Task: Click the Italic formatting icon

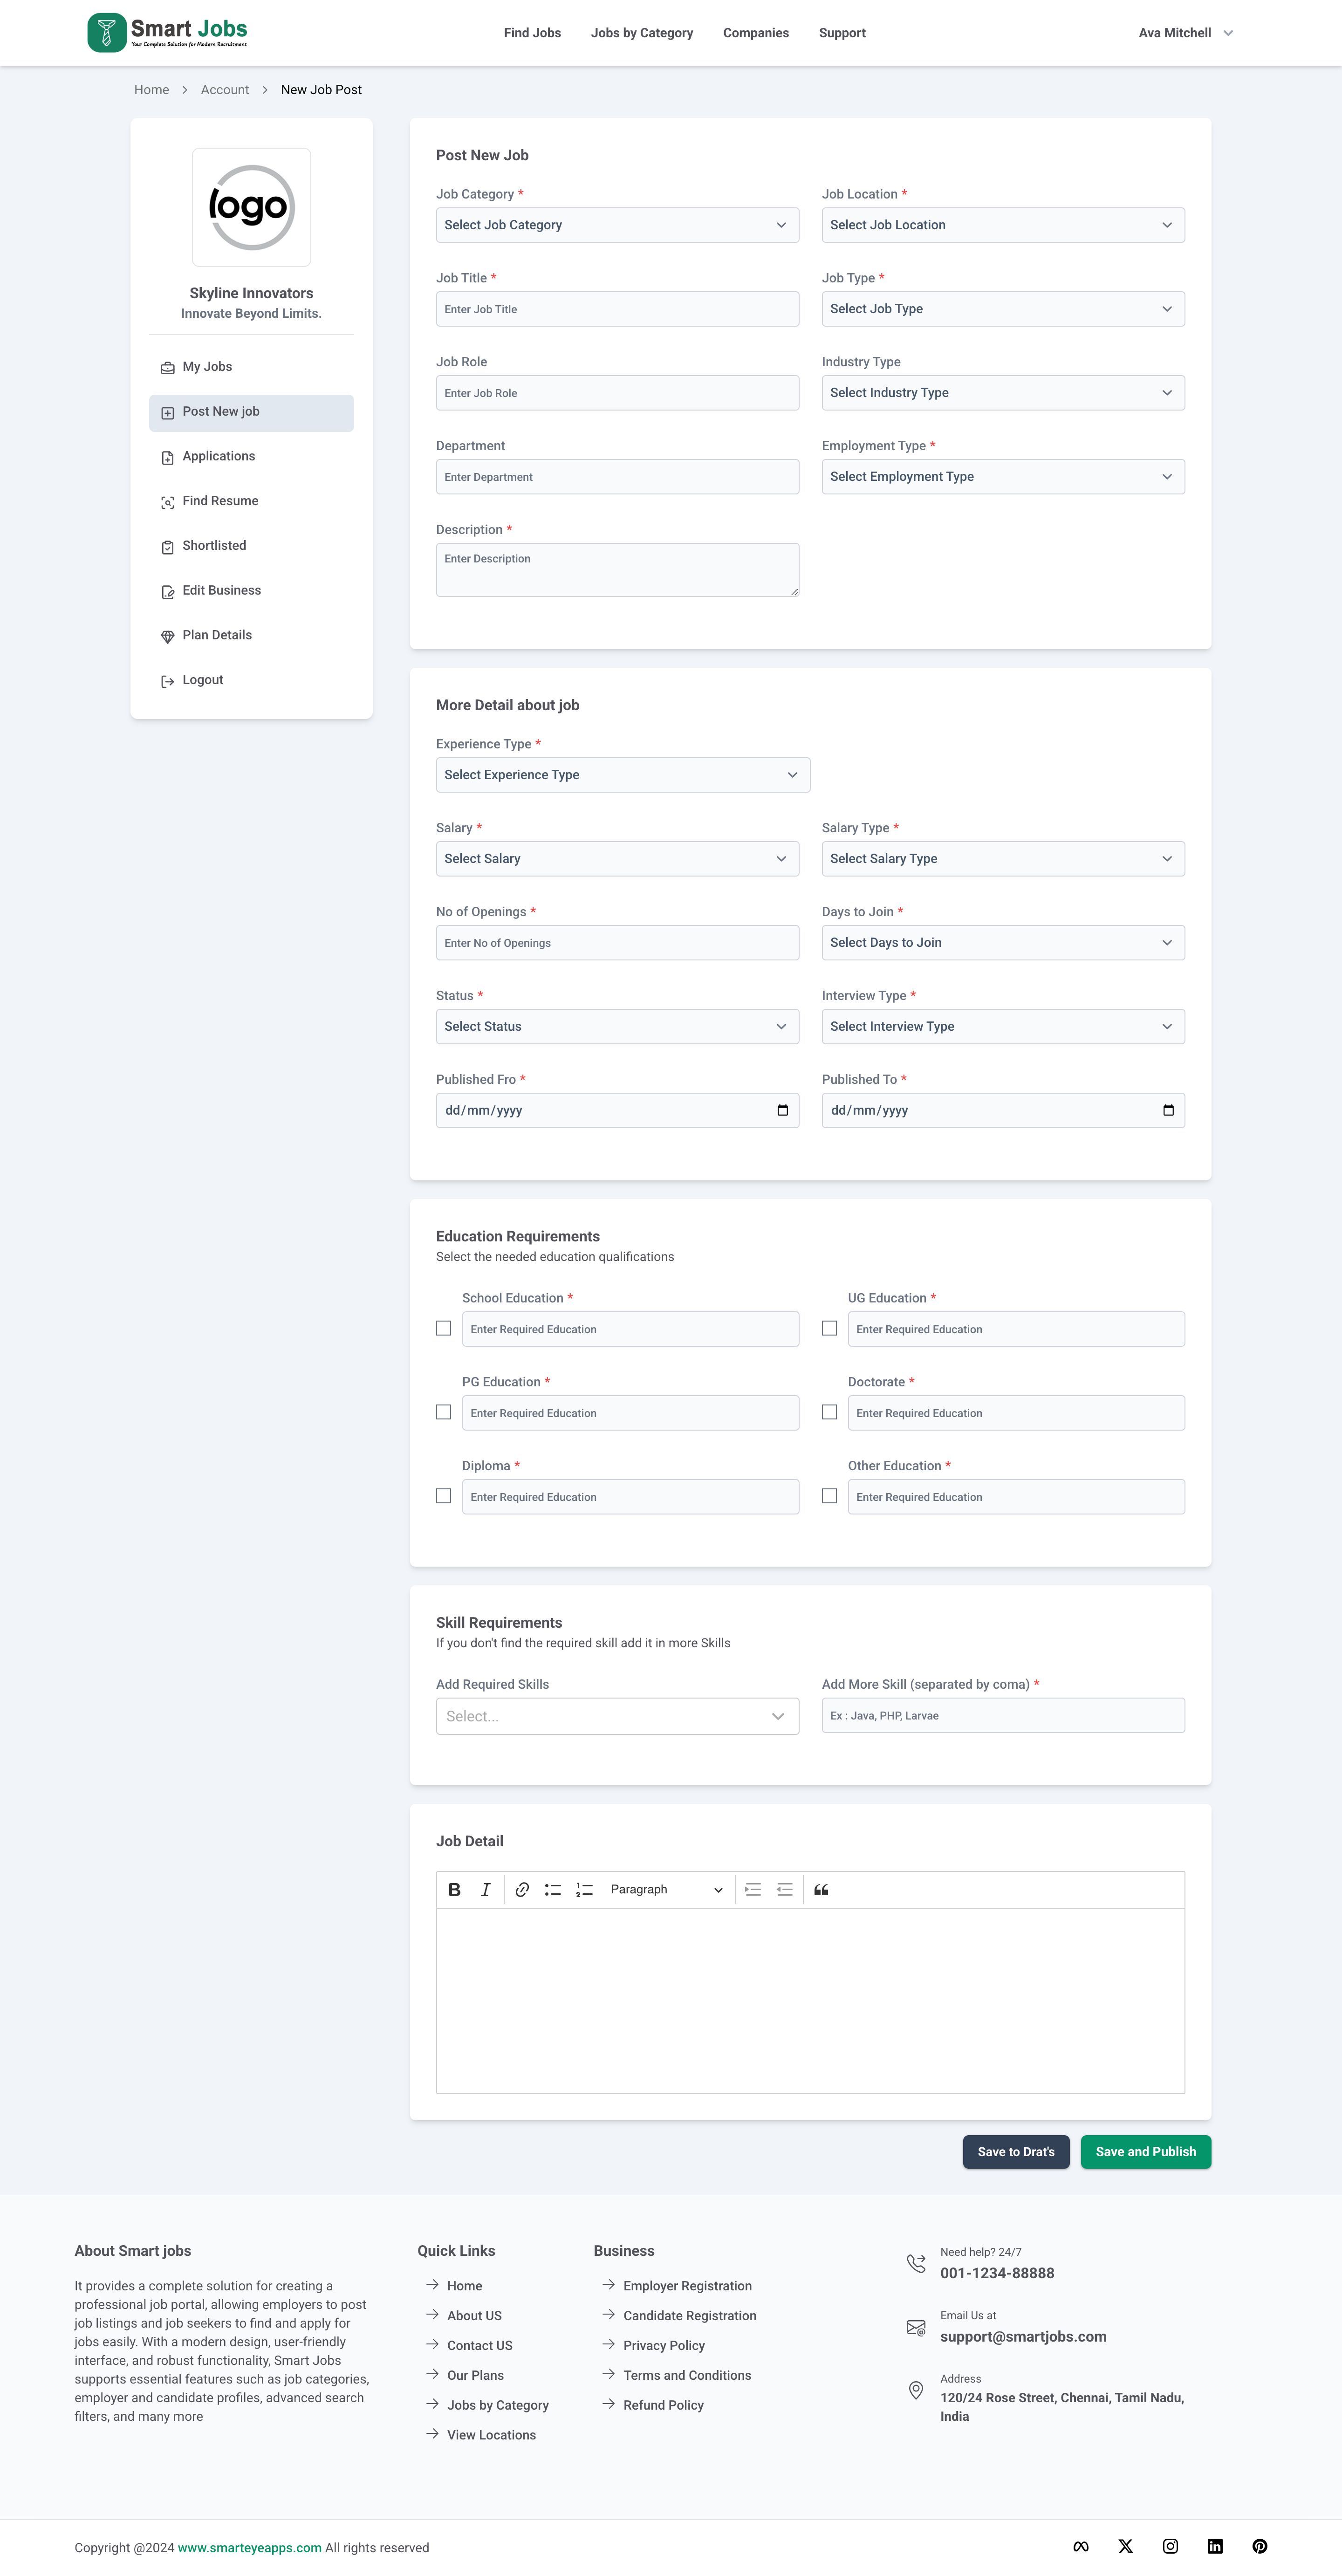Action: [x=486, y=1889]
